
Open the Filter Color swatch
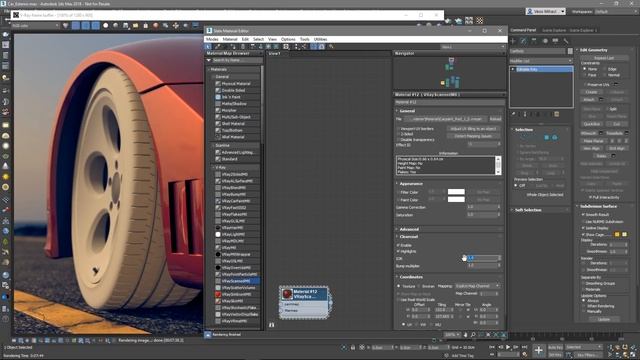tap(456, 192)
